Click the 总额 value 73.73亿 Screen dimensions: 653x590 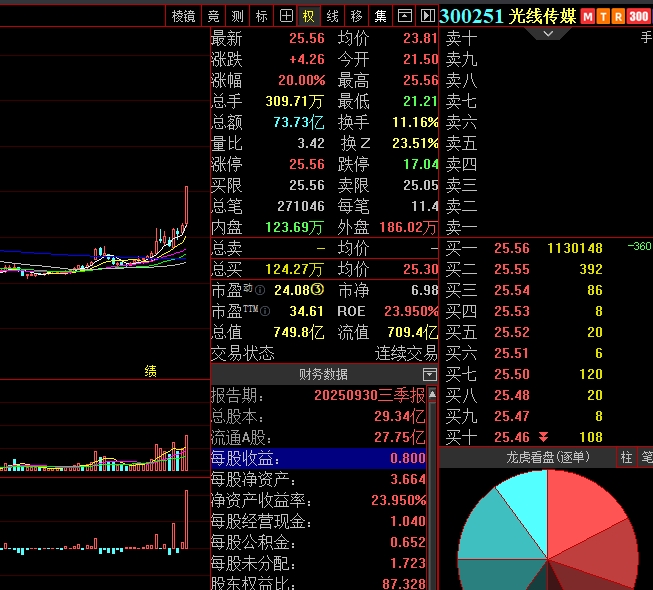pyautogui.click(x=299, y=122)
